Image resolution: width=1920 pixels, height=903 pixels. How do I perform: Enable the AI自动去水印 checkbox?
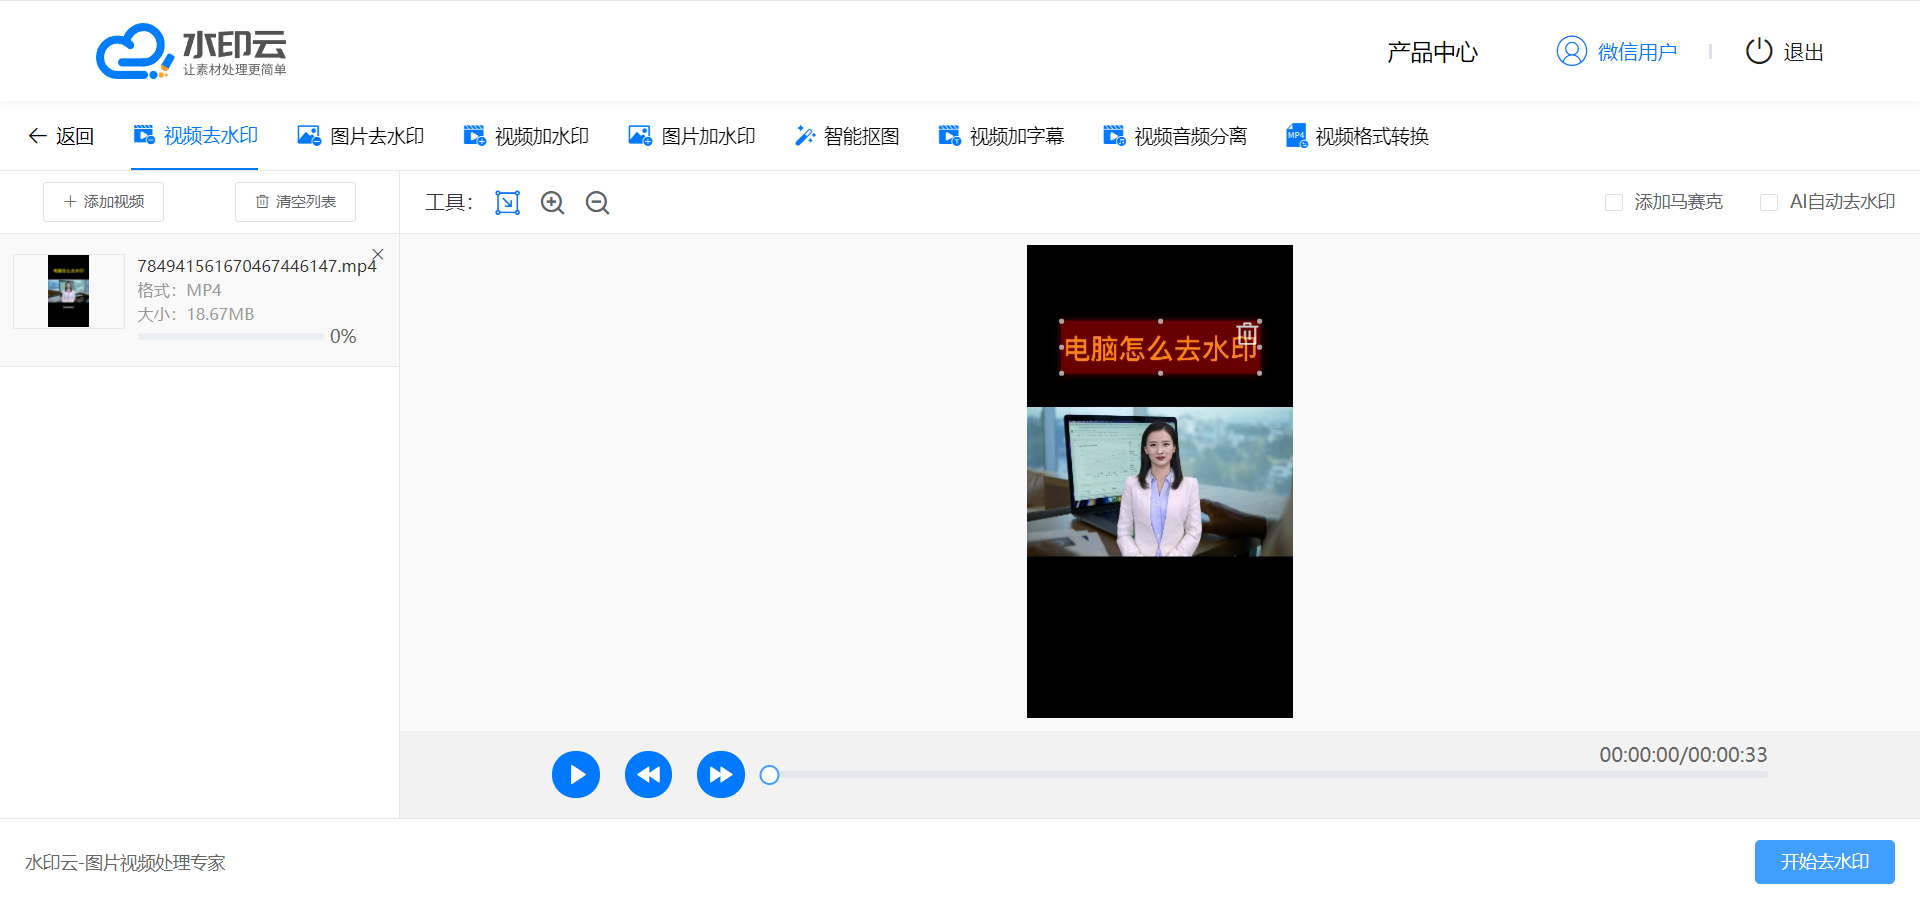[1769, 203]
